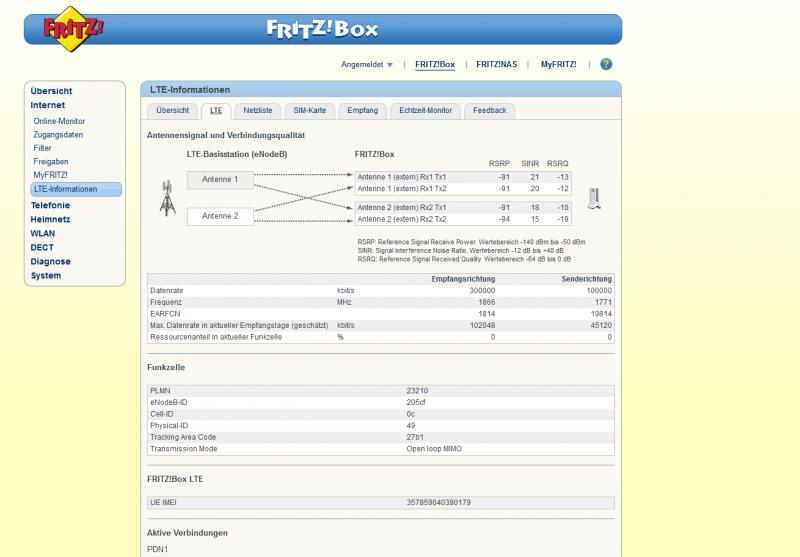Click the eNodeB-ID value 205cf
Viewport: 800px width, 557px height.
tap(415, 402)
